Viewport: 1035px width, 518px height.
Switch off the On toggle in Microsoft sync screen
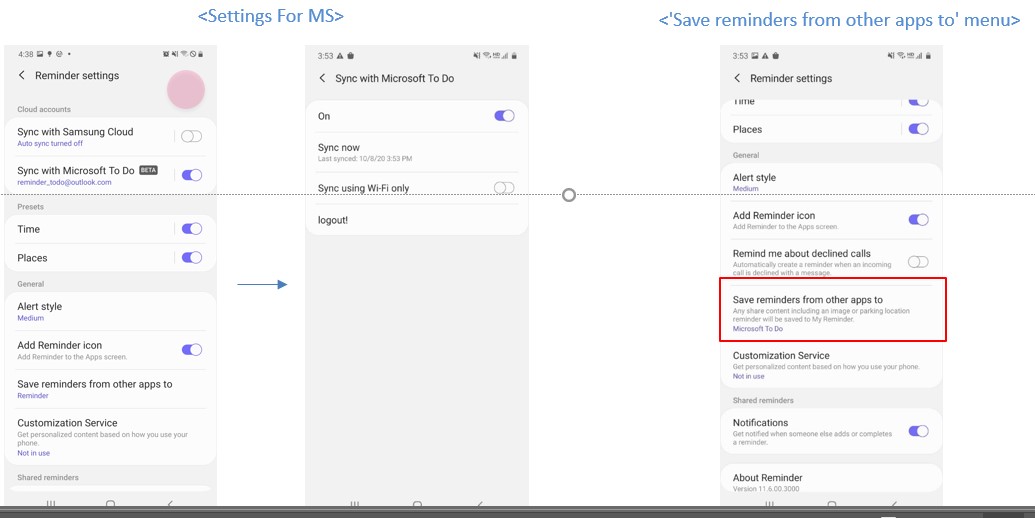tap(504, 116)
